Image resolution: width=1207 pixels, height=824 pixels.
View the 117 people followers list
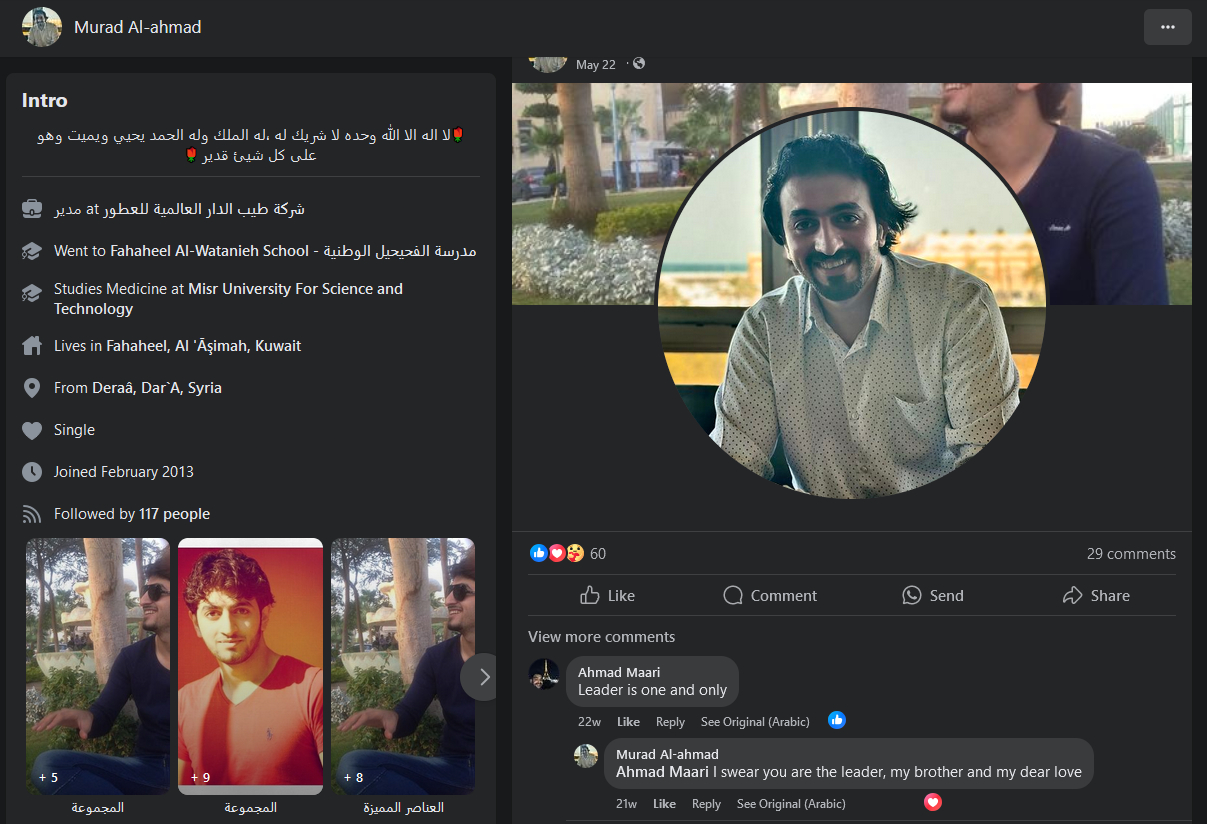coord(175,514)
